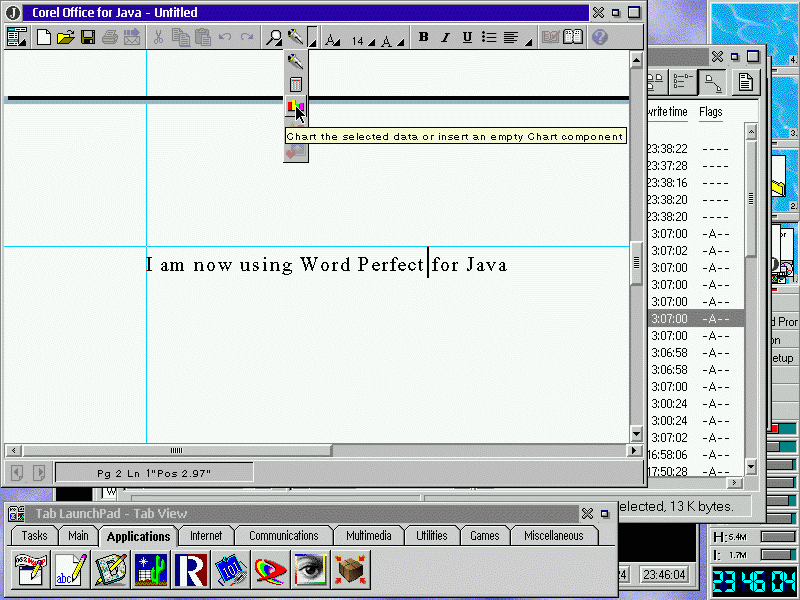Click the 'Flags' column header in back window
Screen dimensions: 800x600
tap(711, 111)
